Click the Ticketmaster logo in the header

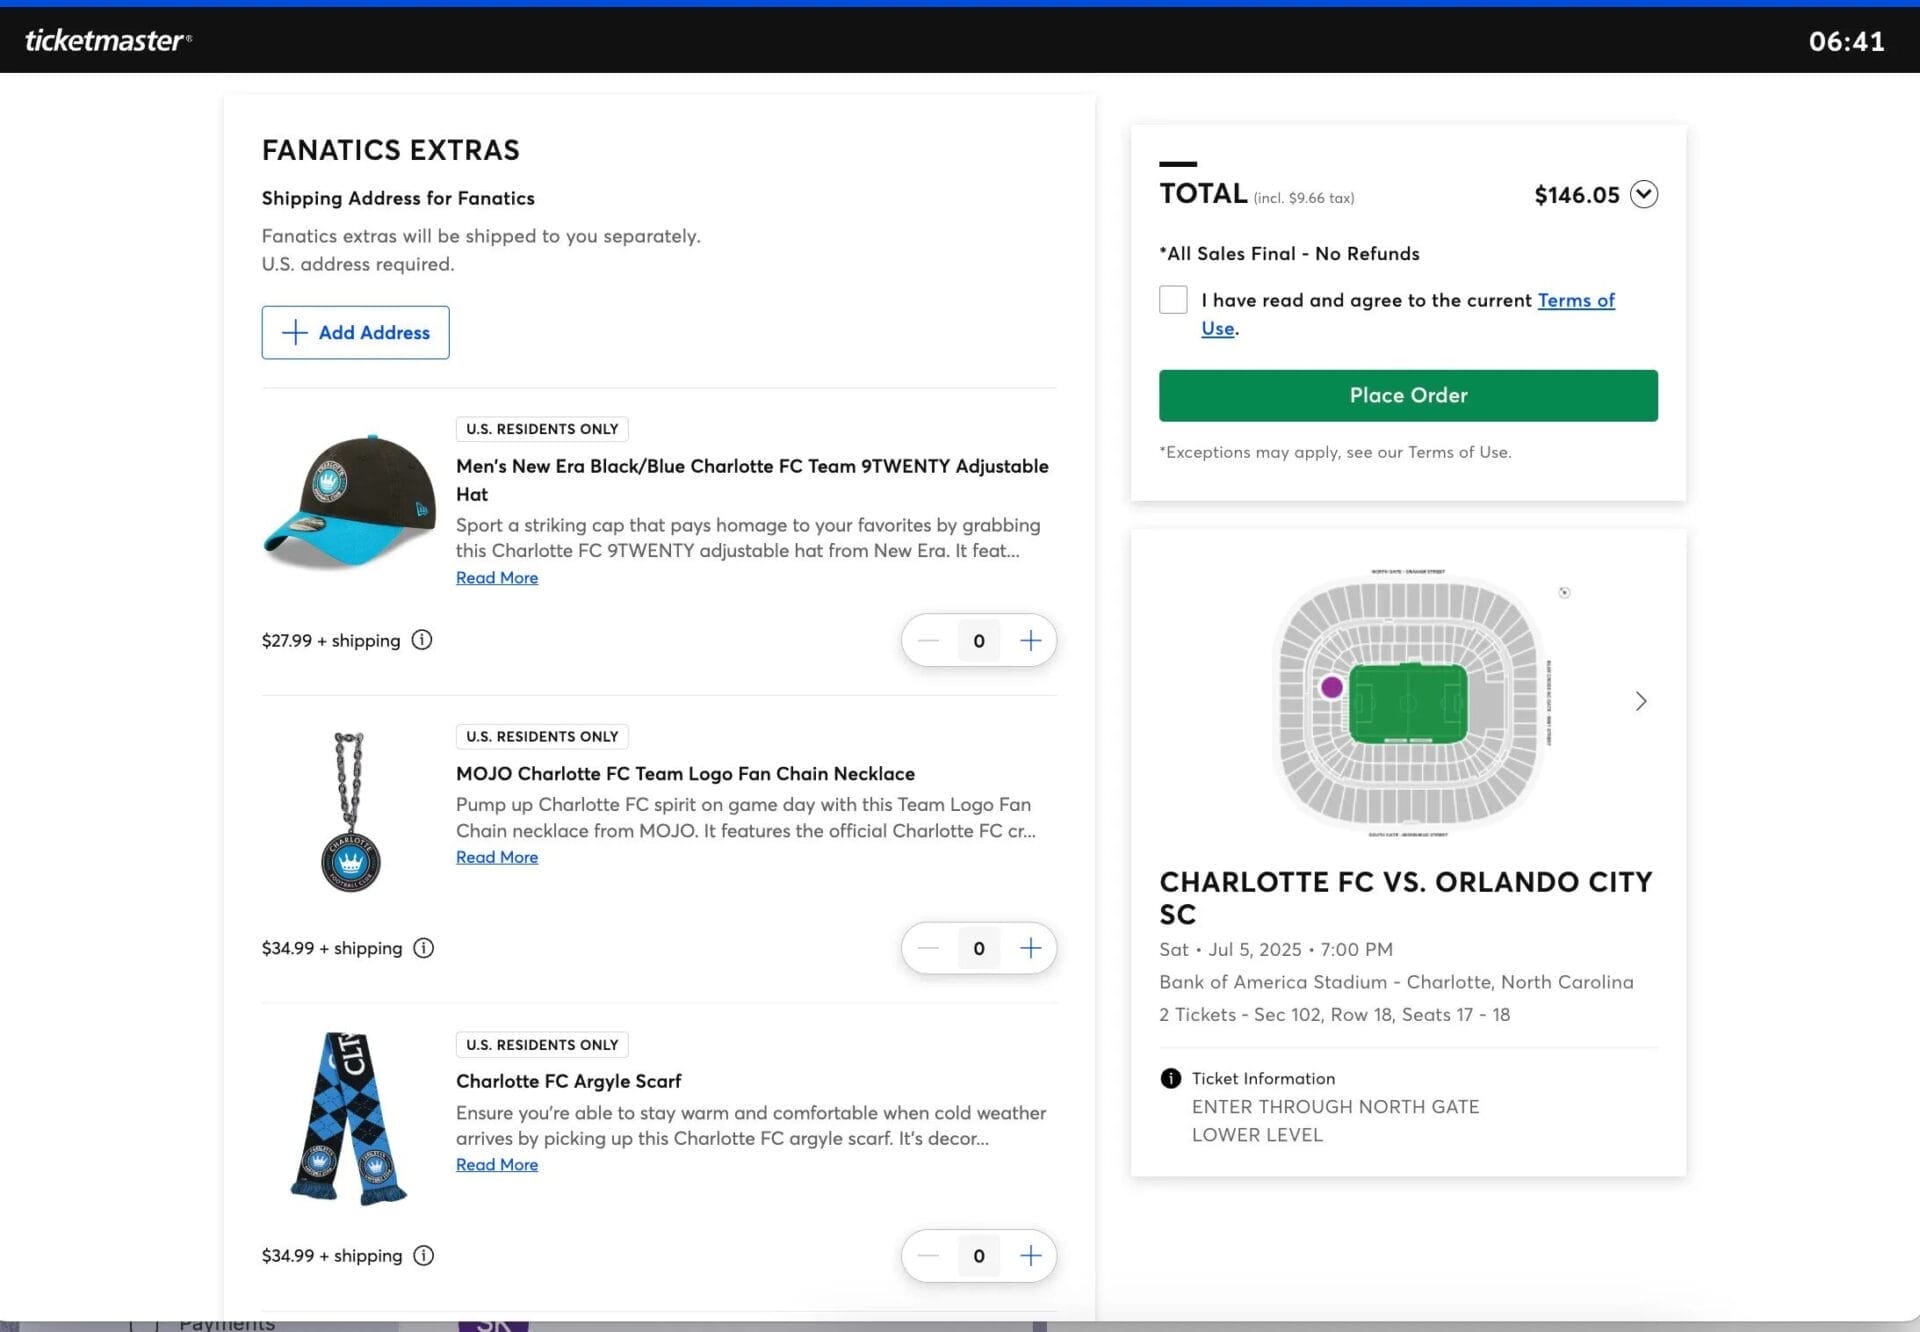tap(108, 40)
